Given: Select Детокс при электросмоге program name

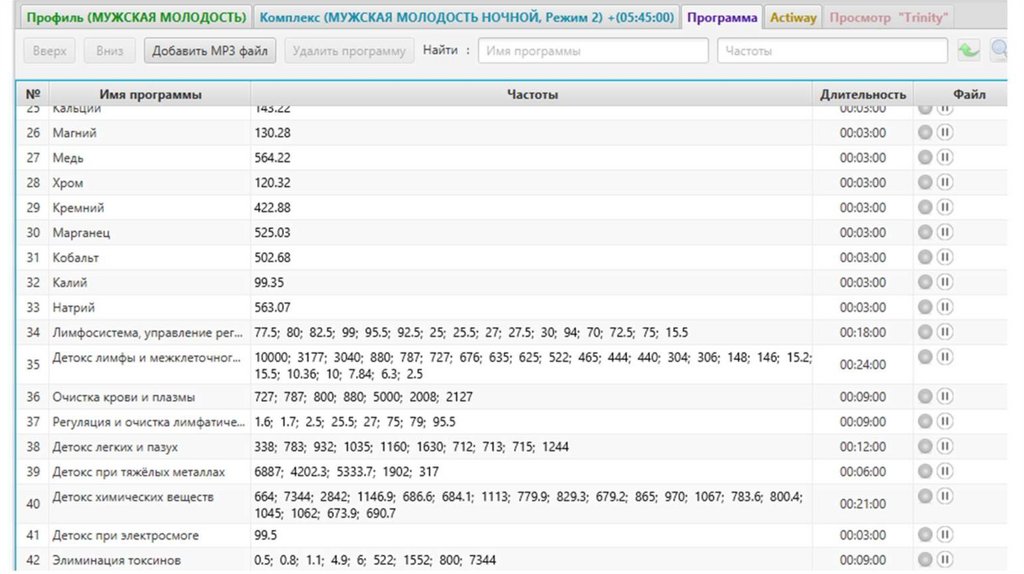Looking at the screenshot, I should (x=125, y=535).
